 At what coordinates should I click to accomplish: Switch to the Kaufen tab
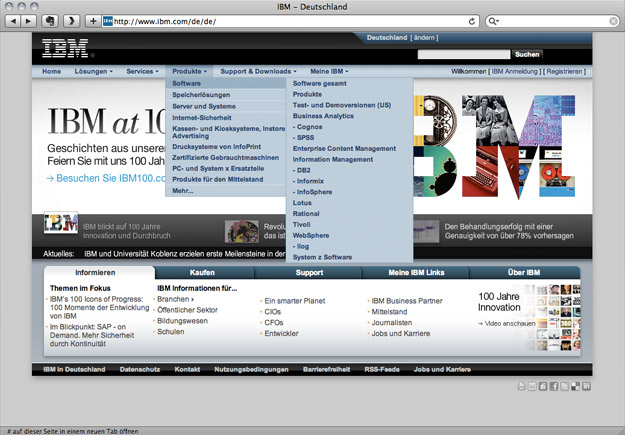pyautogui.click(x=202, y=273)
